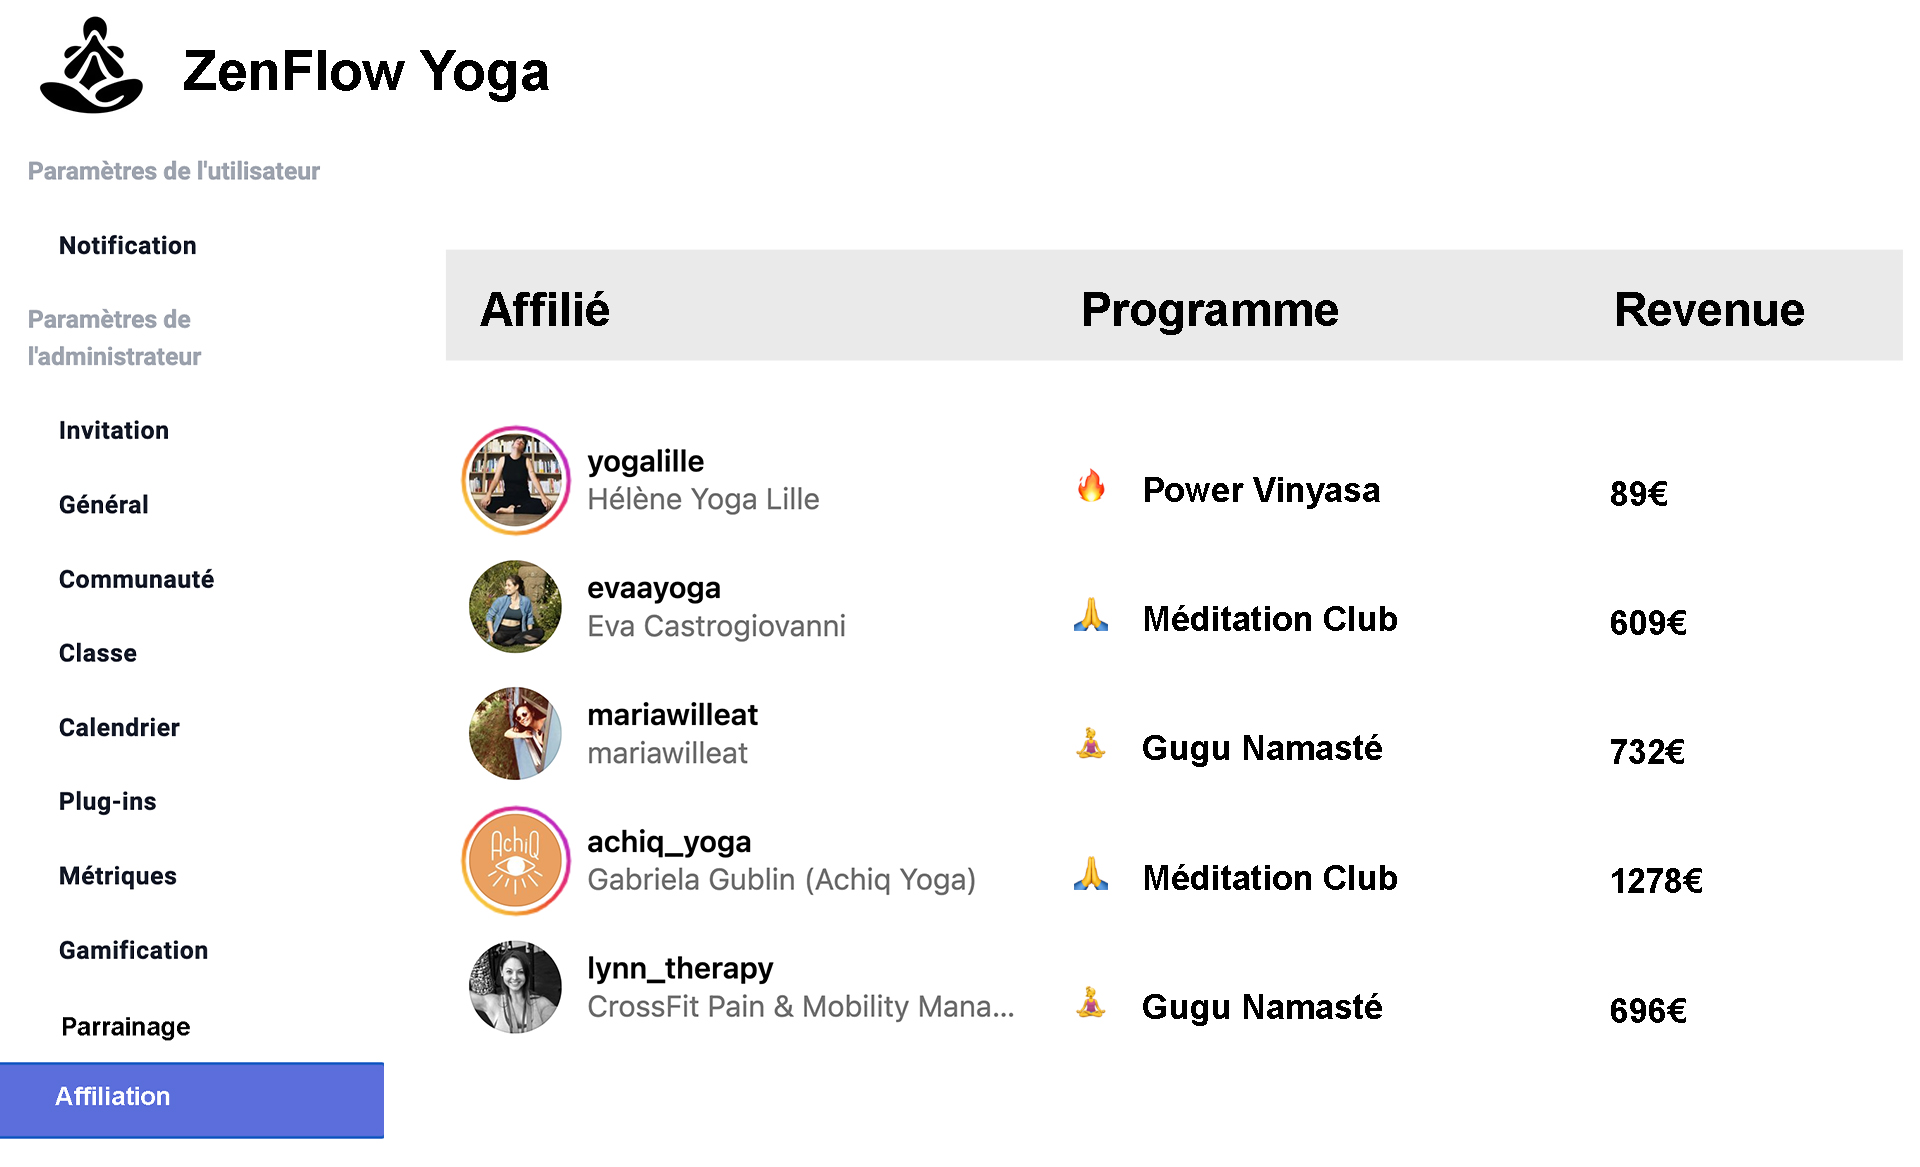Open the evaayoga affiliate username
Image resolution: width=1920 pixels, height=1167 pixels.
click(x=654, y=588)
